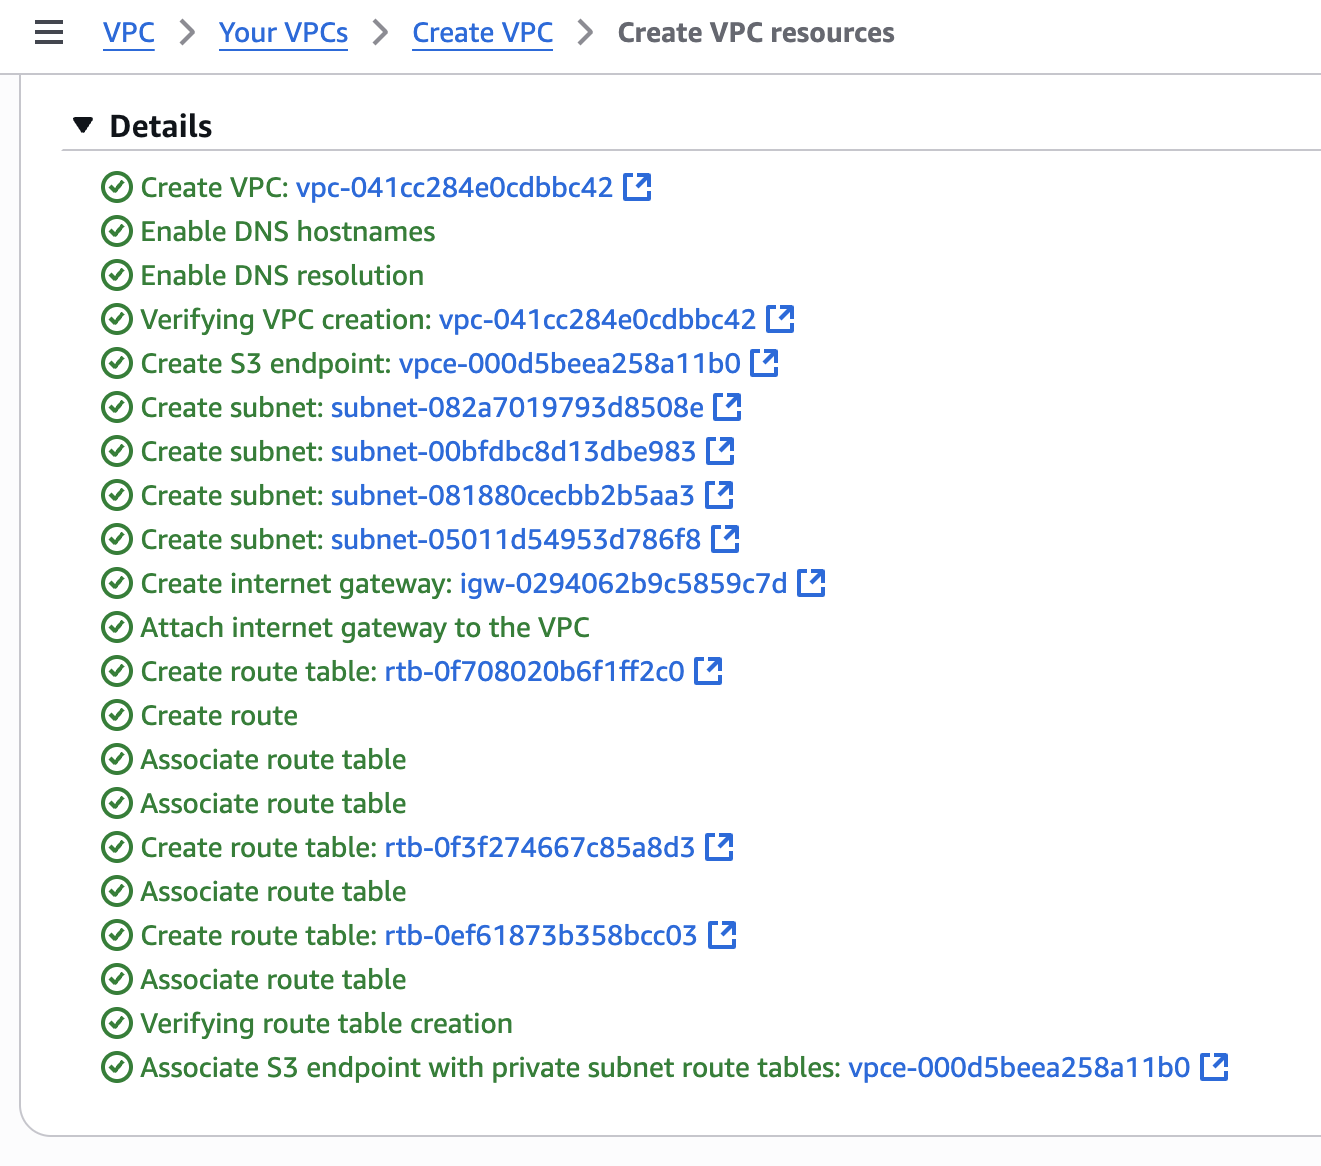Click the green checkmark beside Enable DNS hostnames

pos(117,231)
